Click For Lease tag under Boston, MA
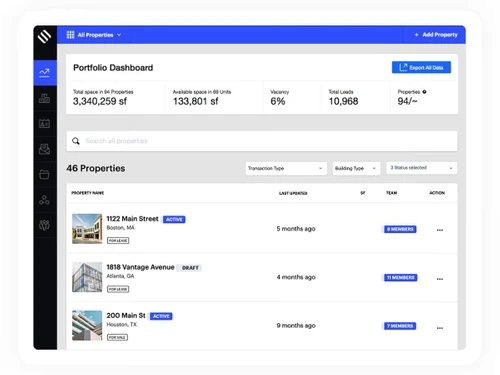The height and width of the screenshot is (375, 500). click(118, 240)
